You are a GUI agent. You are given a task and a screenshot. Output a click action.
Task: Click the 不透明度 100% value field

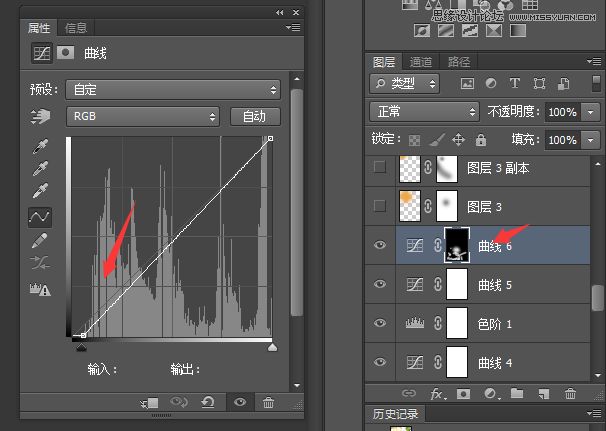point(563,112)
